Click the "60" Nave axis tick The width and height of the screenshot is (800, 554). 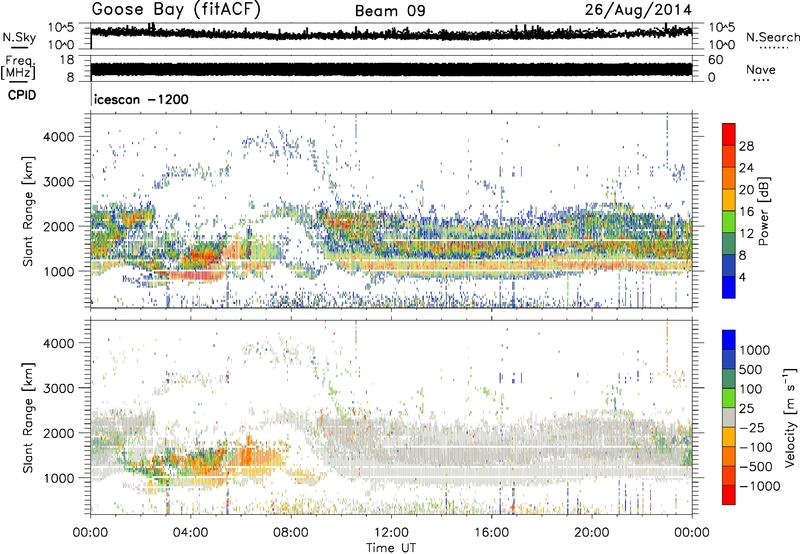point(715,60)
